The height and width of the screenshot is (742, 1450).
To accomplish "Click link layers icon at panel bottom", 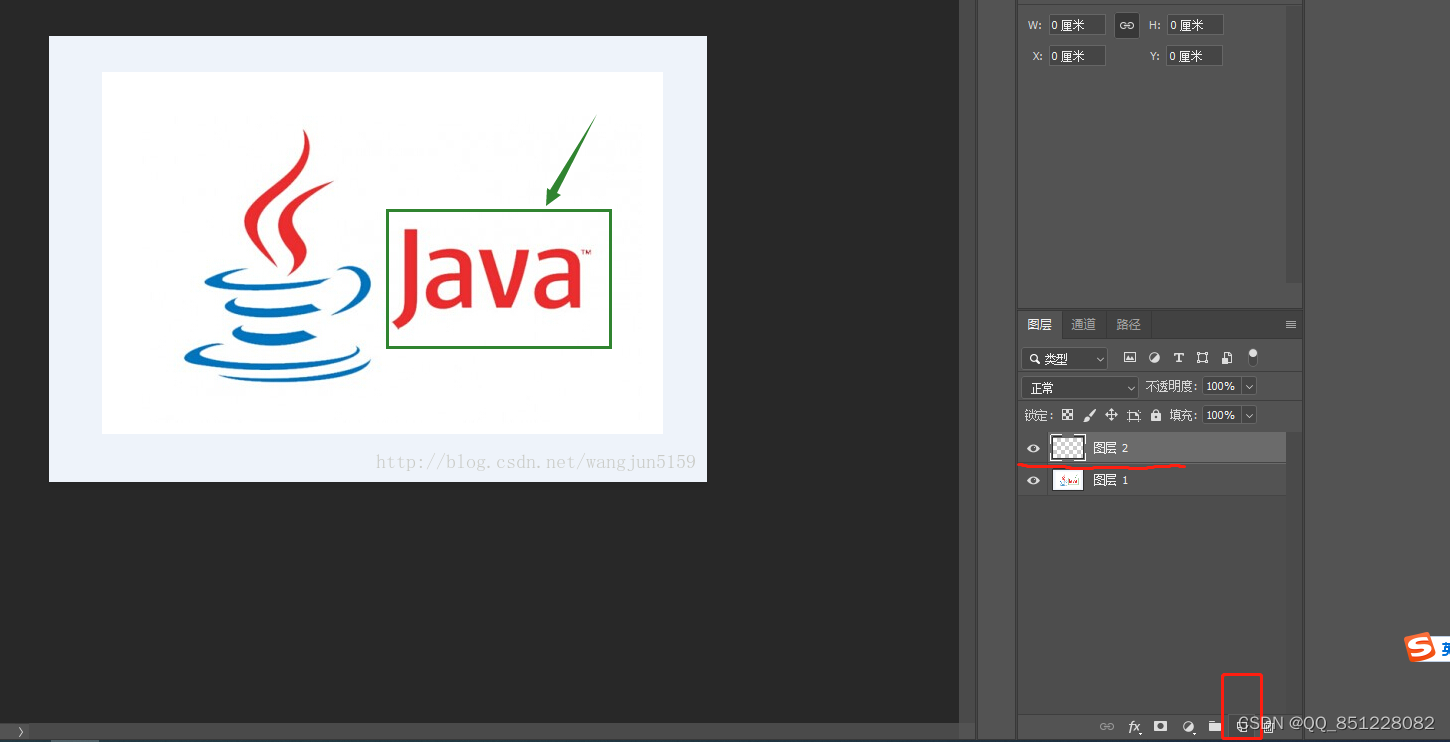I will 1107,727.
